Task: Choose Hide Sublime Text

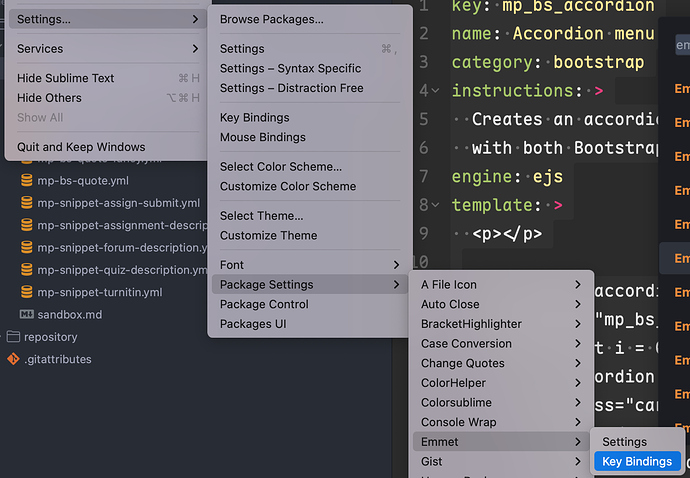Action: click(x=107, y=78)
